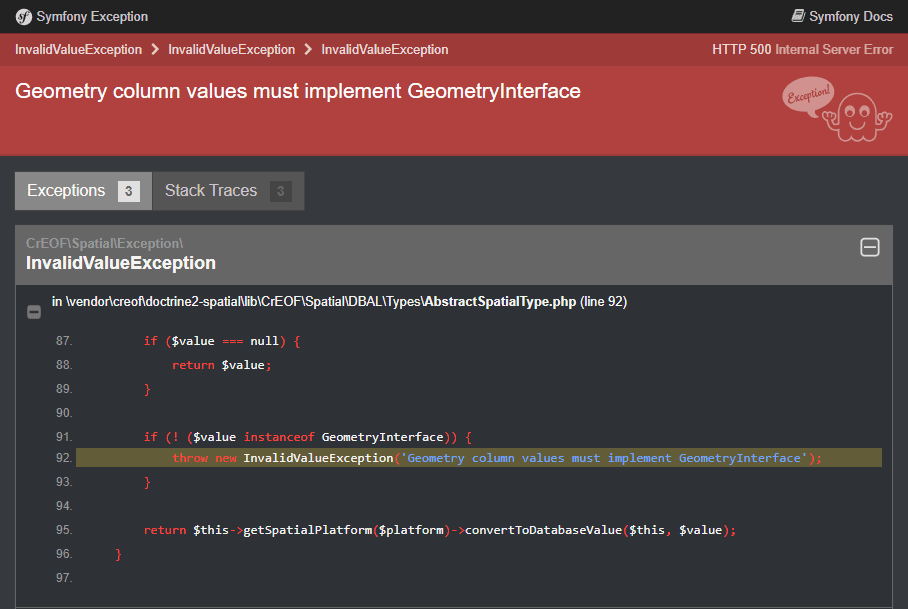Click the Symfony Docs book icon

click(x=798, y=16)
